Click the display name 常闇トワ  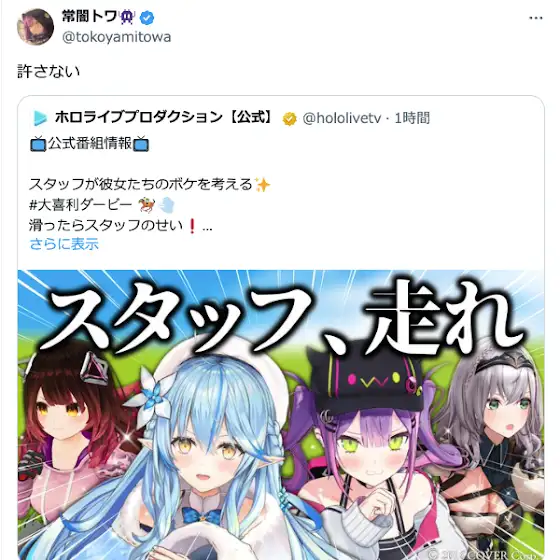(89, 16)
